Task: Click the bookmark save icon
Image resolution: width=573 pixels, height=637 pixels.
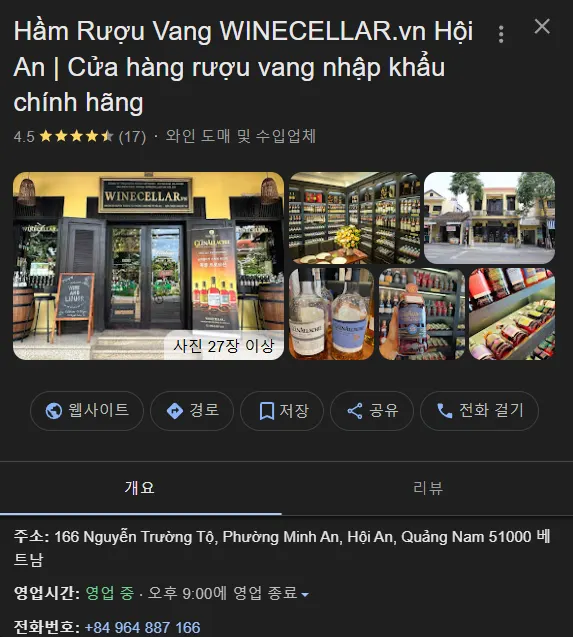Action: (x=267, y=411)
